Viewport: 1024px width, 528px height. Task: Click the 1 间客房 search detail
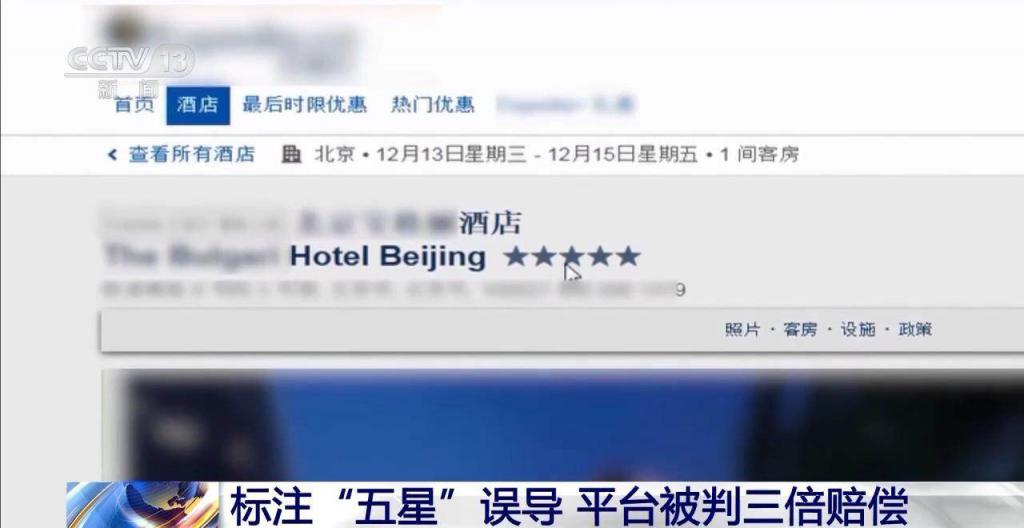click(x=759, y=155)
